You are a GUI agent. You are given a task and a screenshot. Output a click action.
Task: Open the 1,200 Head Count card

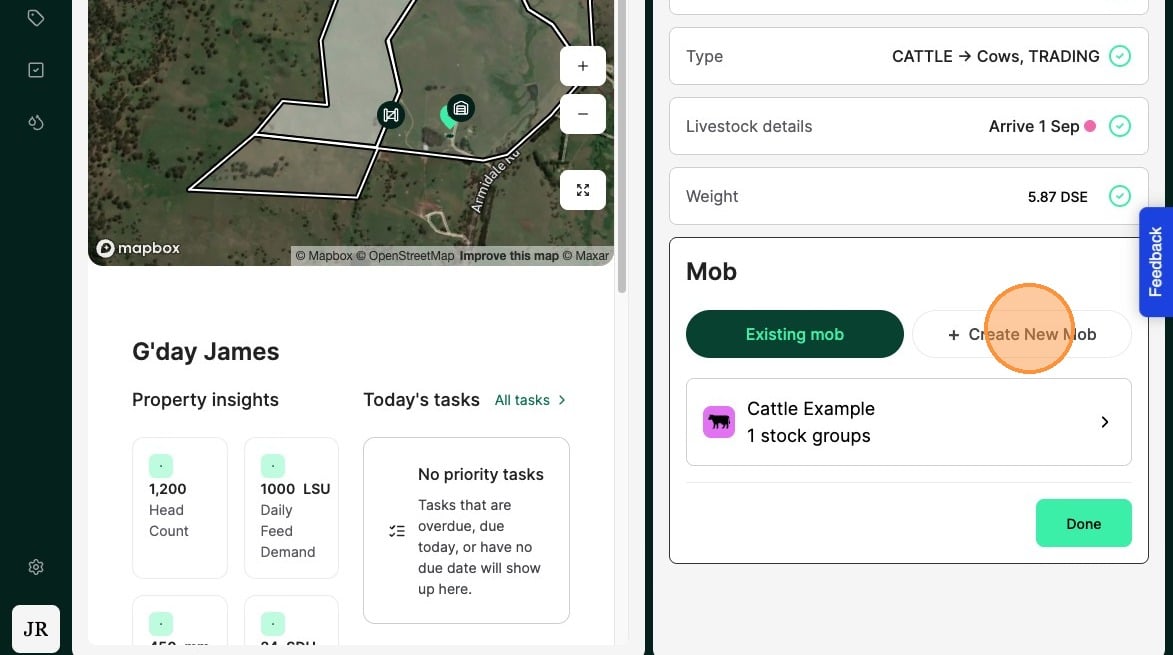180,508
